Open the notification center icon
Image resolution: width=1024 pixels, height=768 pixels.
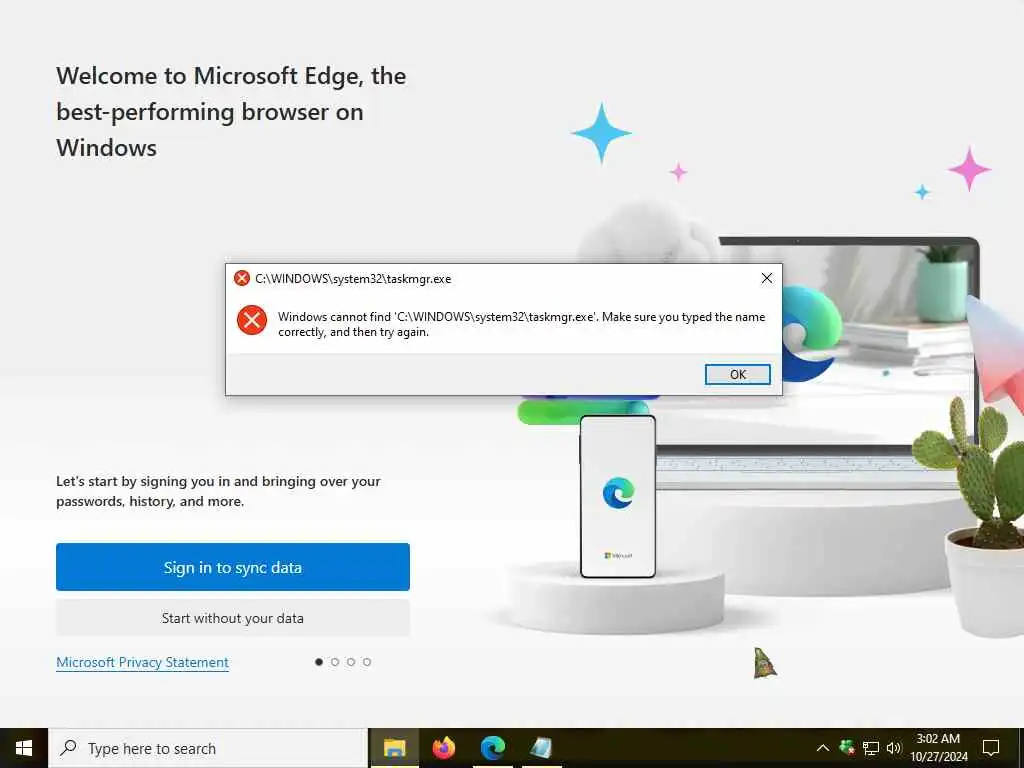[991, 748]
